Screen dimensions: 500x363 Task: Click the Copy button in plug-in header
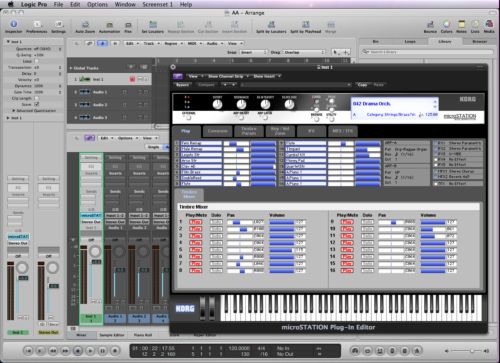(362, 85)
